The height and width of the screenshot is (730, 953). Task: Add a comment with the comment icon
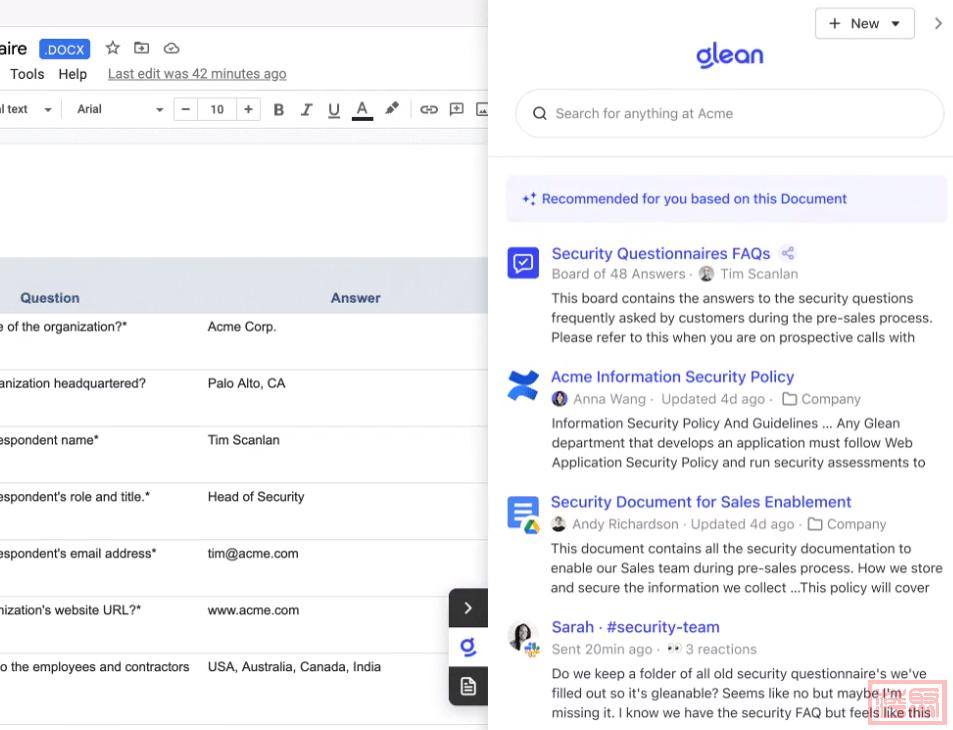pyautogui.click(x=456, y=109)
